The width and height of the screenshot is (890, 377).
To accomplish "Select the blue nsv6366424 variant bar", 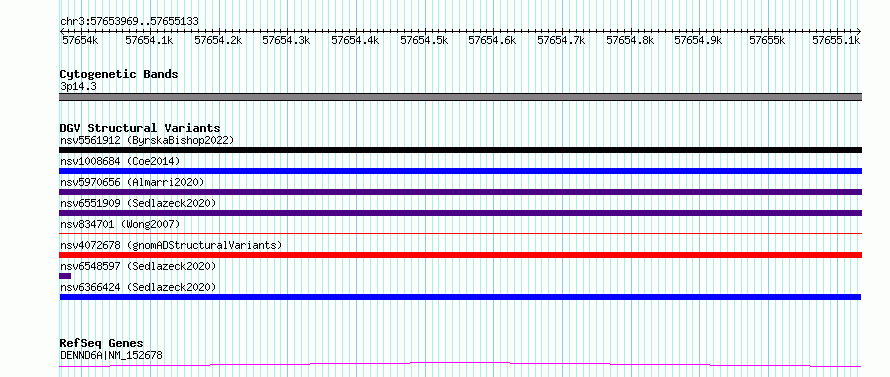I will [460, 297].
